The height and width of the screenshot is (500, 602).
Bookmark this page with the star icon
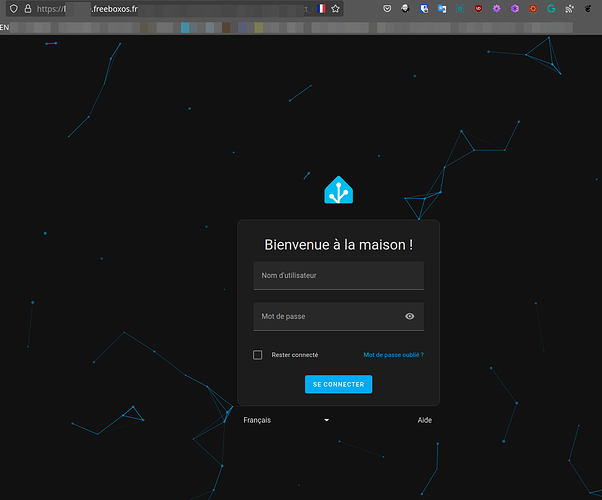336,8
